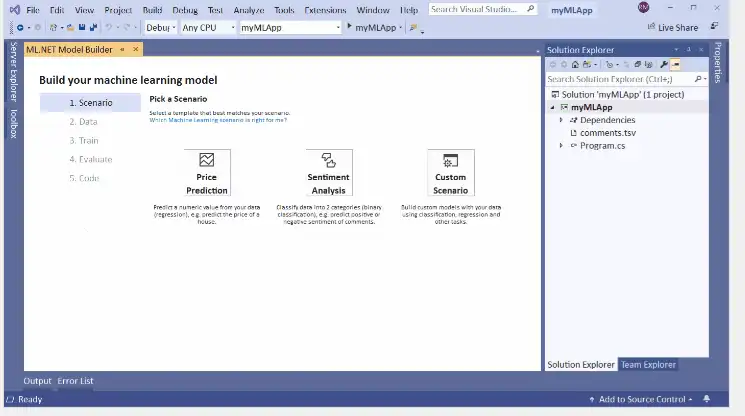Open the Error List tab
The image size is (745, 416).
click(75, 381)
